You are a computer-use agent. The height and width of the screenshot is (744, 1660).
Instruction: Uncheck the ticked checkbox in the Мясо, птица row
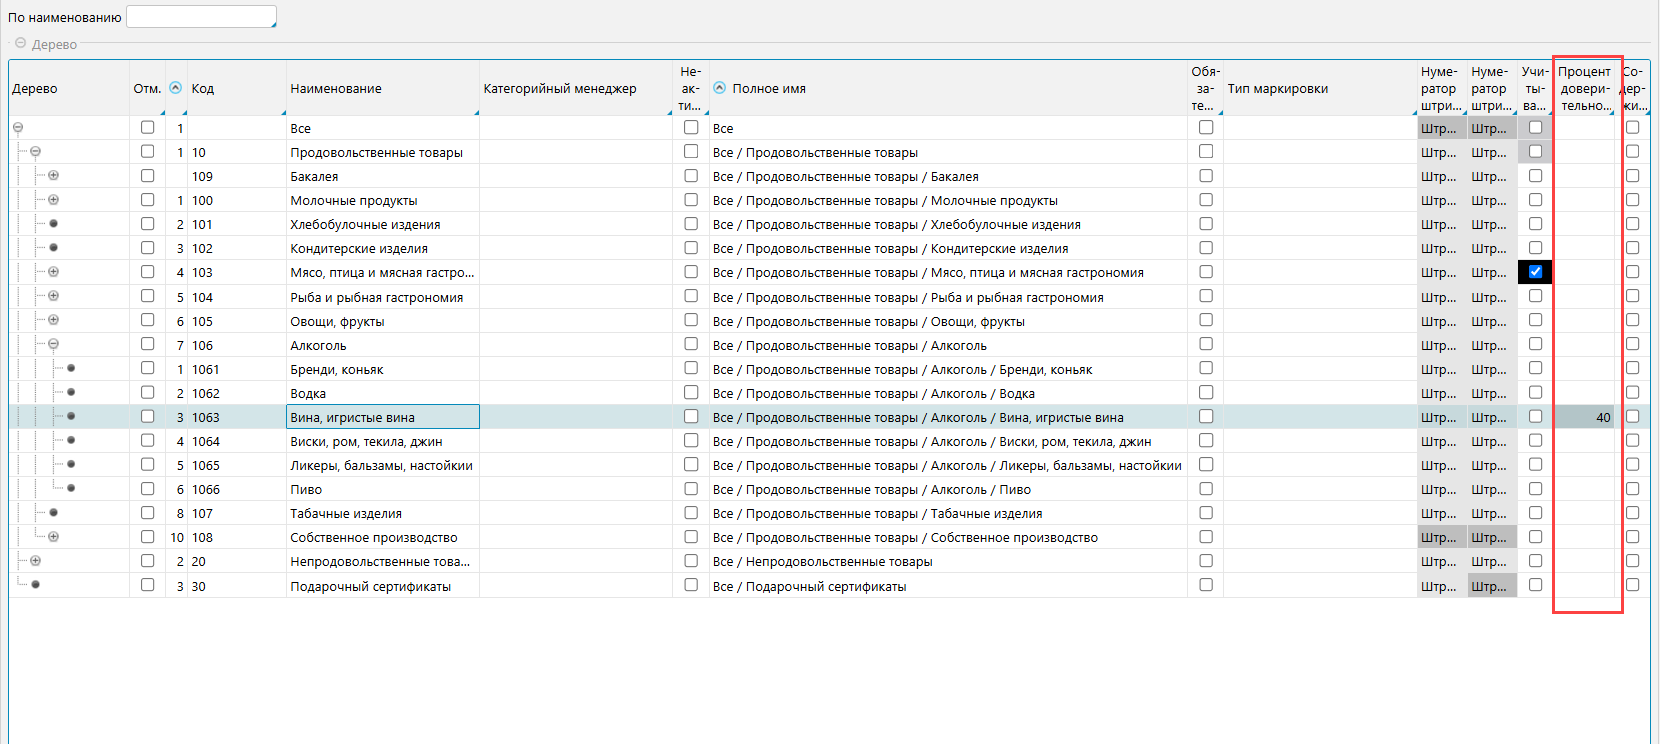[x=1535, y=272]
